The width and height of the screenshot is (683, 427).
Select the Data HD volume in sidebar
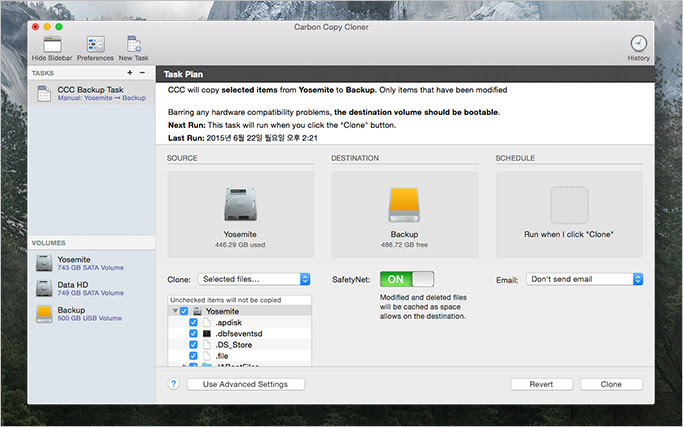[91, 288]
